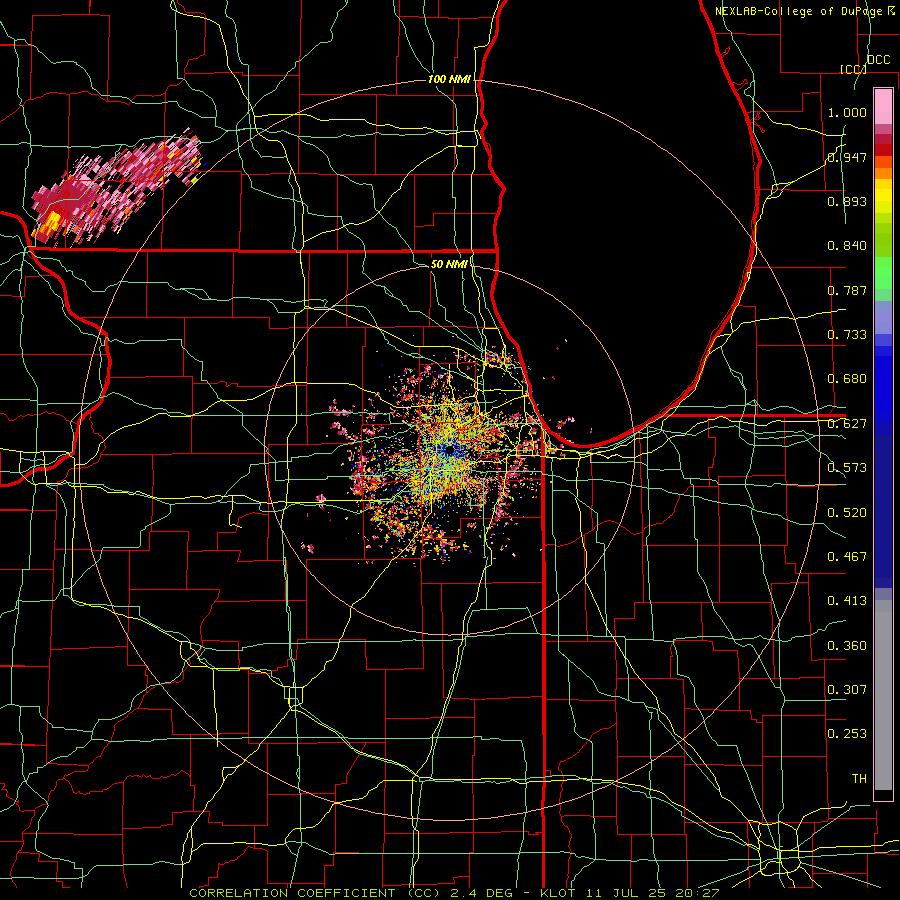This screenshot has height=900, width=900.
Task: Select the 1.000 legend value
Action: point(847,112)
